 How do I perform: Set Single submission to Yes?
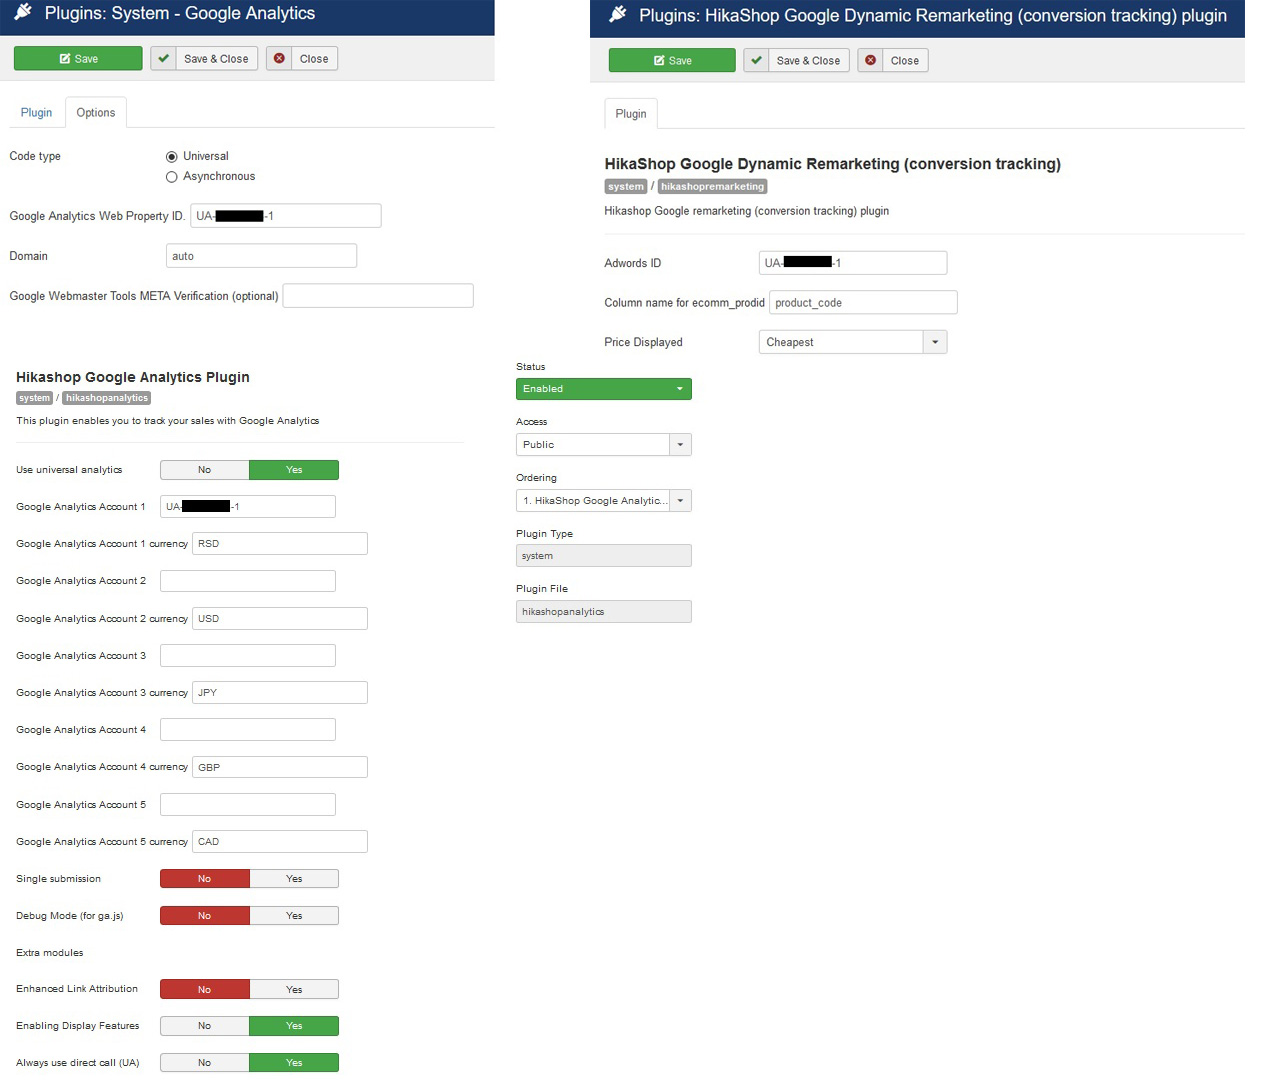294,879
